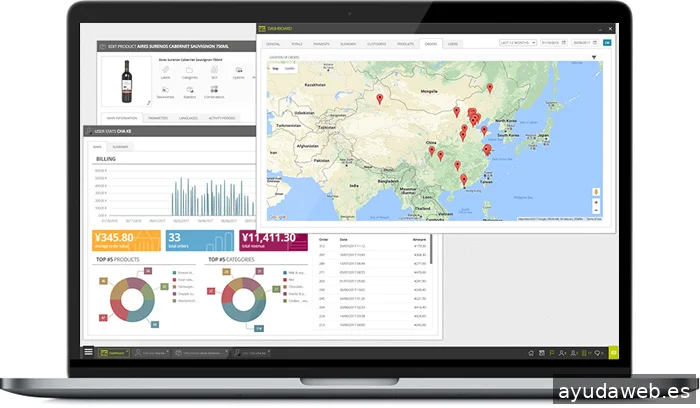Open the Summary tab in Dashboard window
Screen dimensions: 700x408
348,44
